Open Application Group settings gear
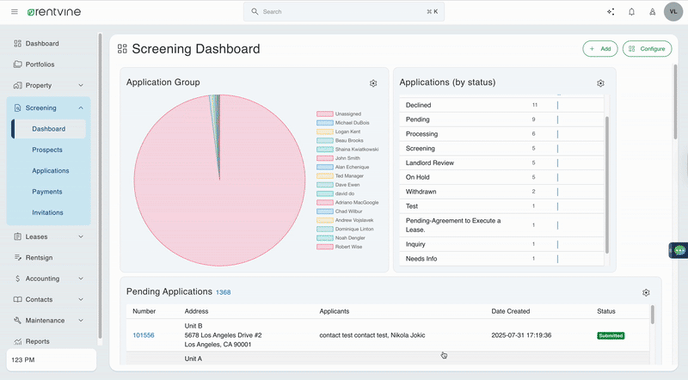 [x=373, y=83]
